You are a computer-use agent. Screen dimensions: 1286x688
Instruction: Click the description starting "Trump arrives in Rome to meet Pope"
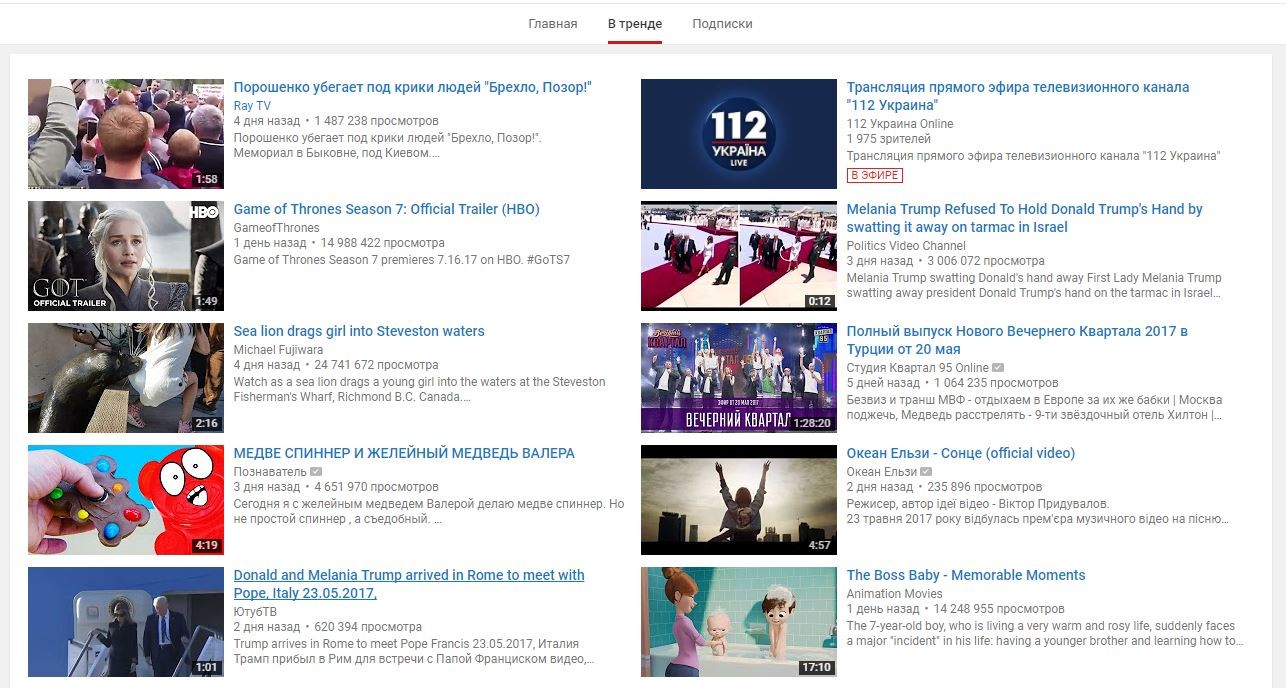pos(414,652)
